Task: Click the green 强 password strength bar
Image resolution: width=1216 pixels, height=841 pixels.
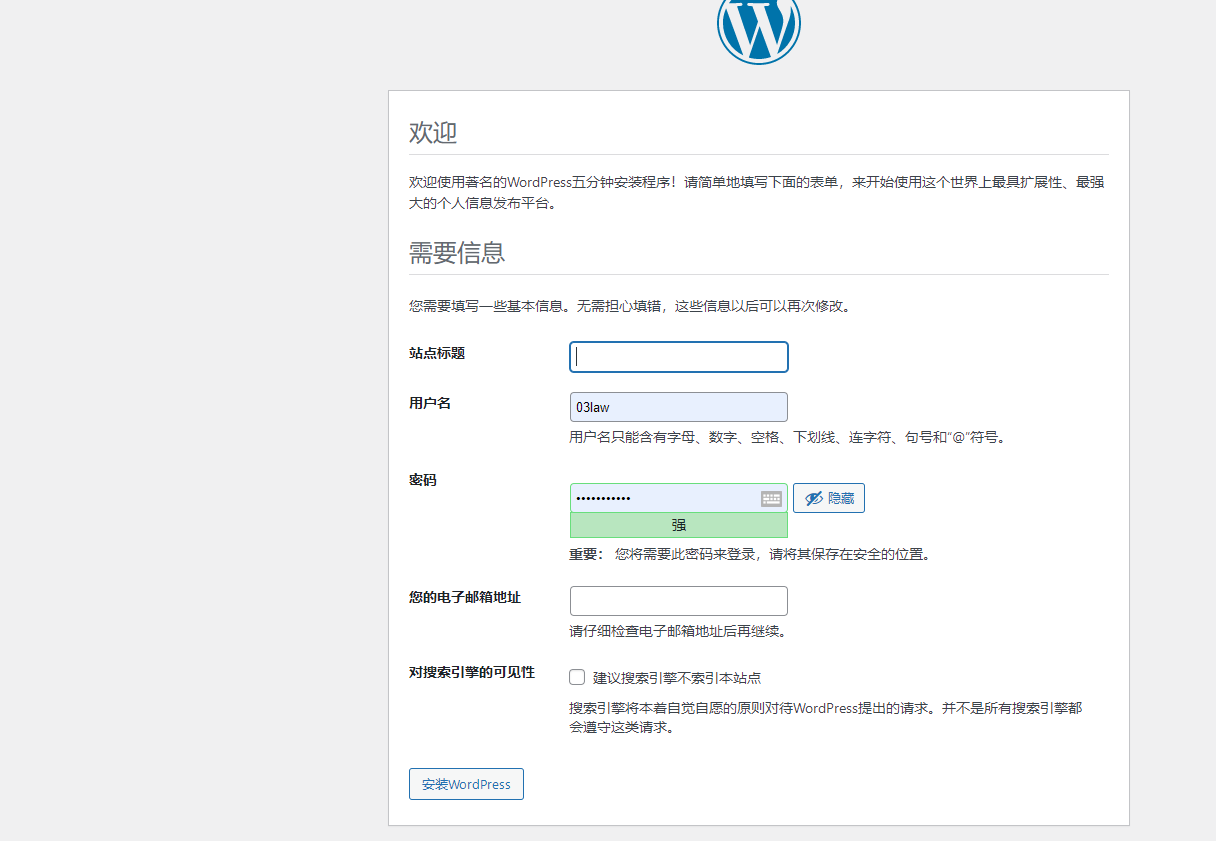Action: pos(679,525)
